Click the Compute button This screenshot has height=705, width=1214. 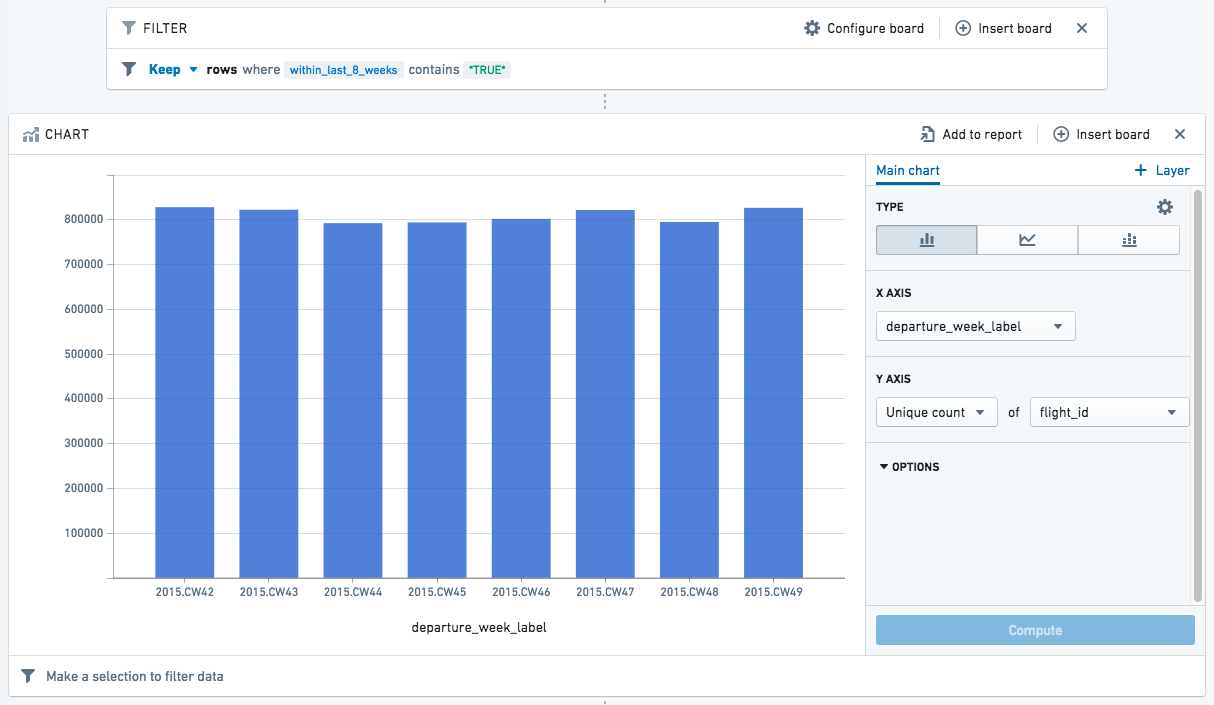coord(1035,630)
